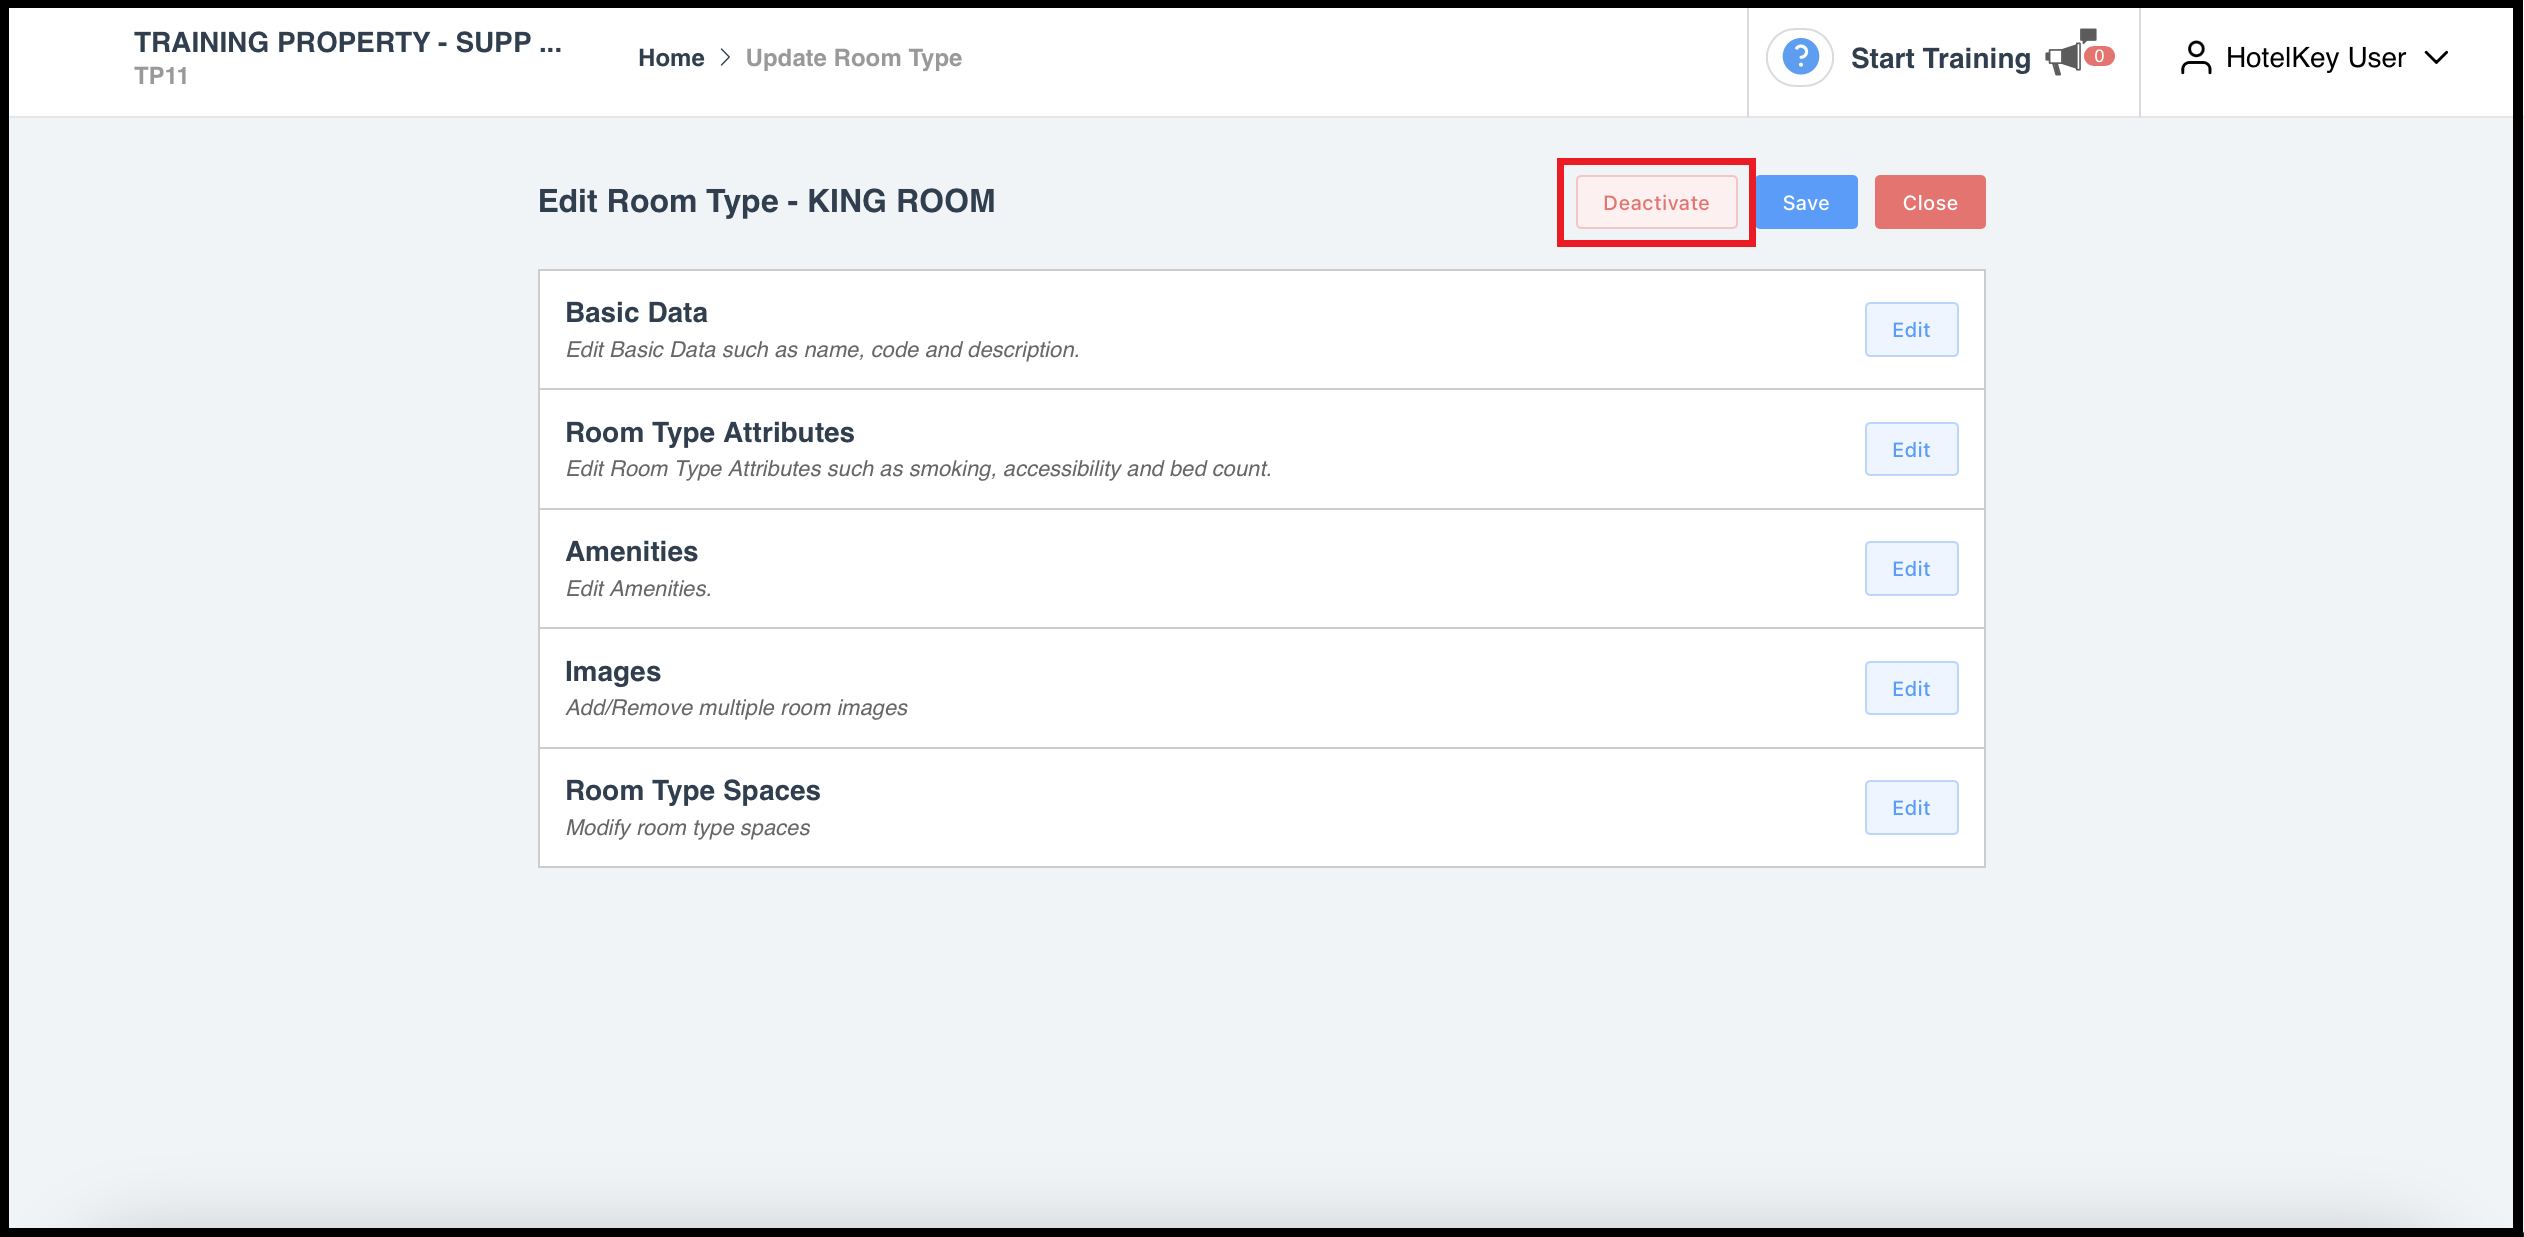2524x1237 pixels.
Task: Click the help question mark icon
Action: pos(1799,58)
